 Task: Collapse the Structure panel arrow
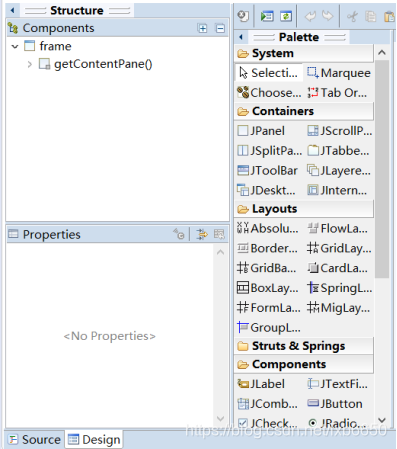(13, 10)
